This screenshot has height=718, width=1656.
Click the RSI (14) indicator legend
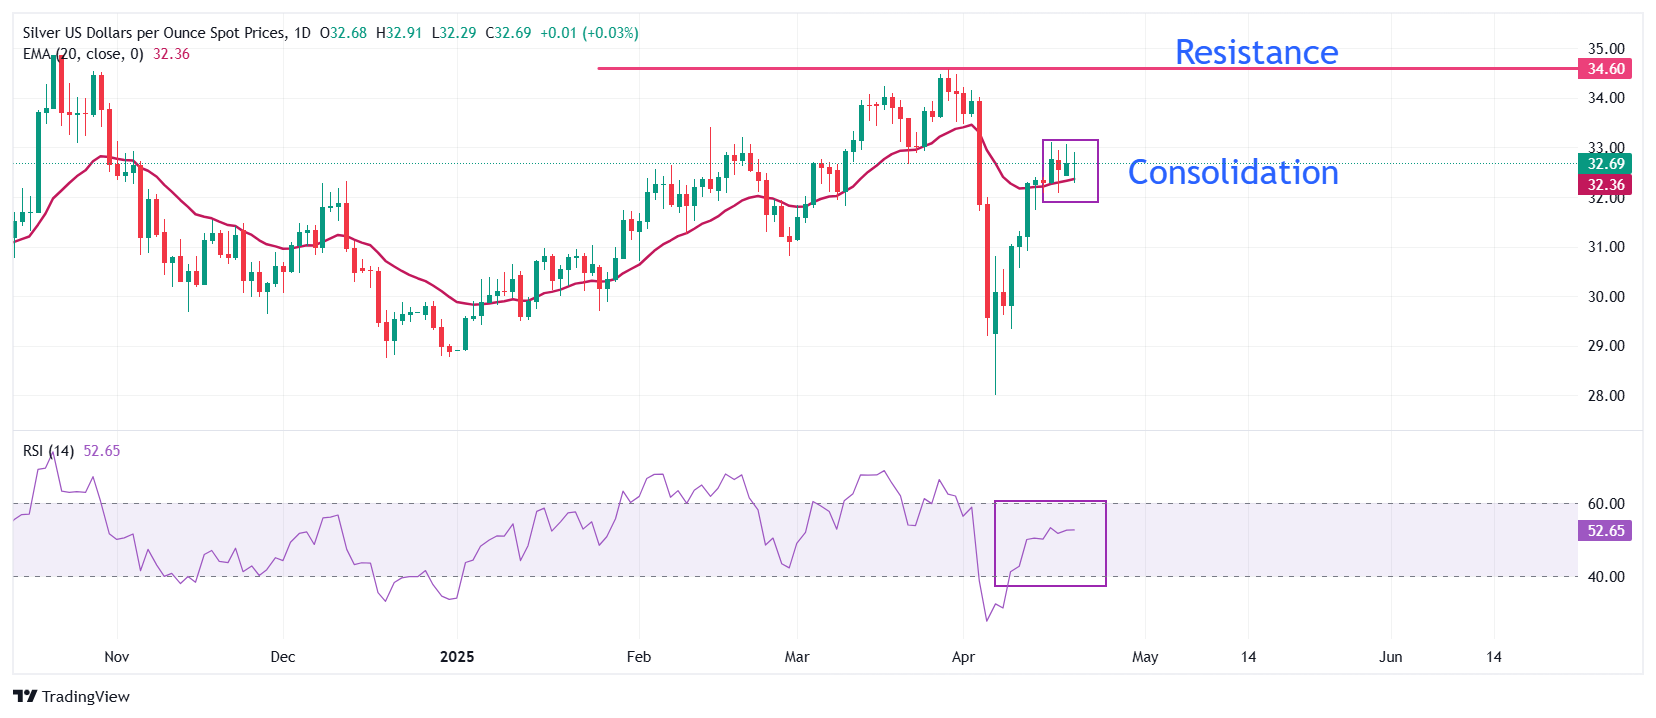[x=48, y=451]
